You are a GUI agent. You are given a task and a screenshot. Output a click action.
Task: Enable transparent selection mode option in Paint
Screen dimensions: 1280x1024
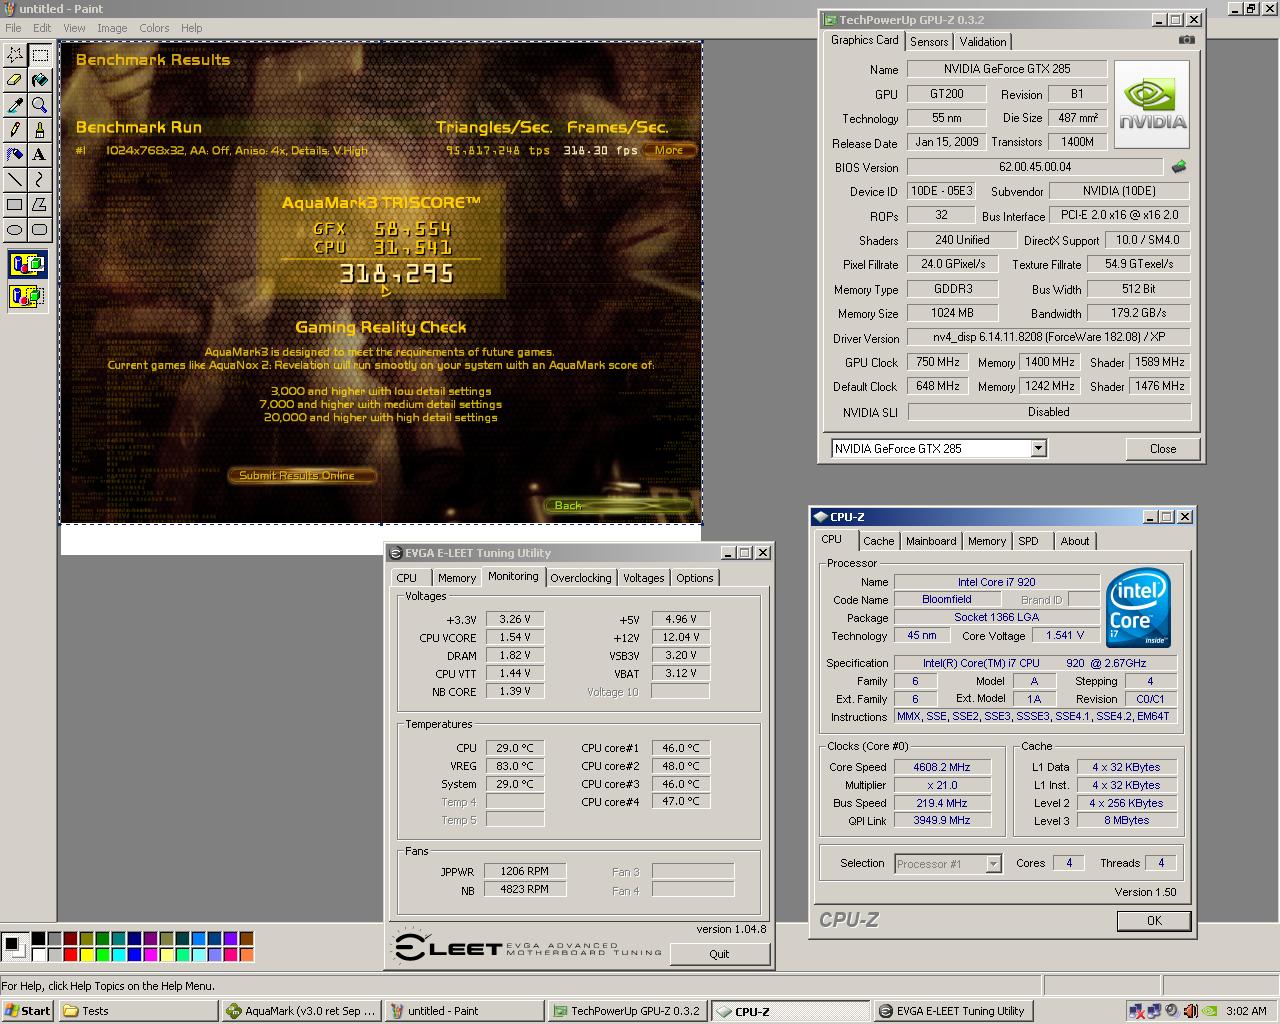click(x=27, y=296)
